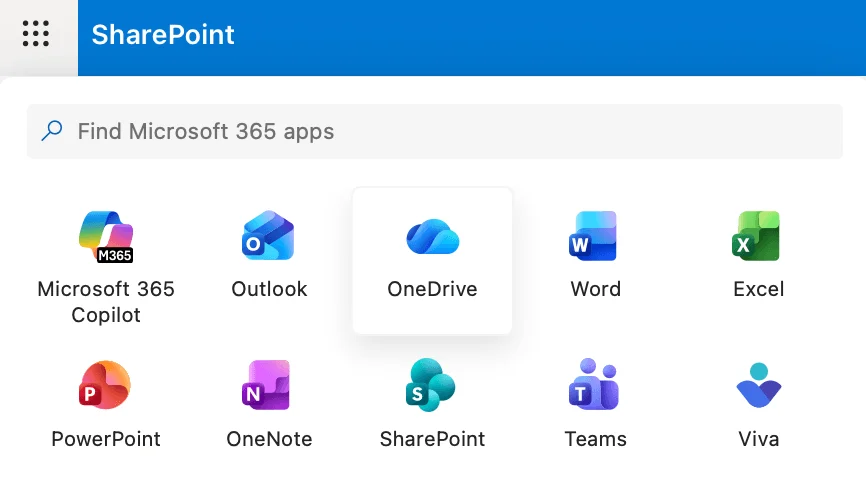Click the 'OneDrive' label text
This screenshot has width=866, height=492.
pos(432,289)
